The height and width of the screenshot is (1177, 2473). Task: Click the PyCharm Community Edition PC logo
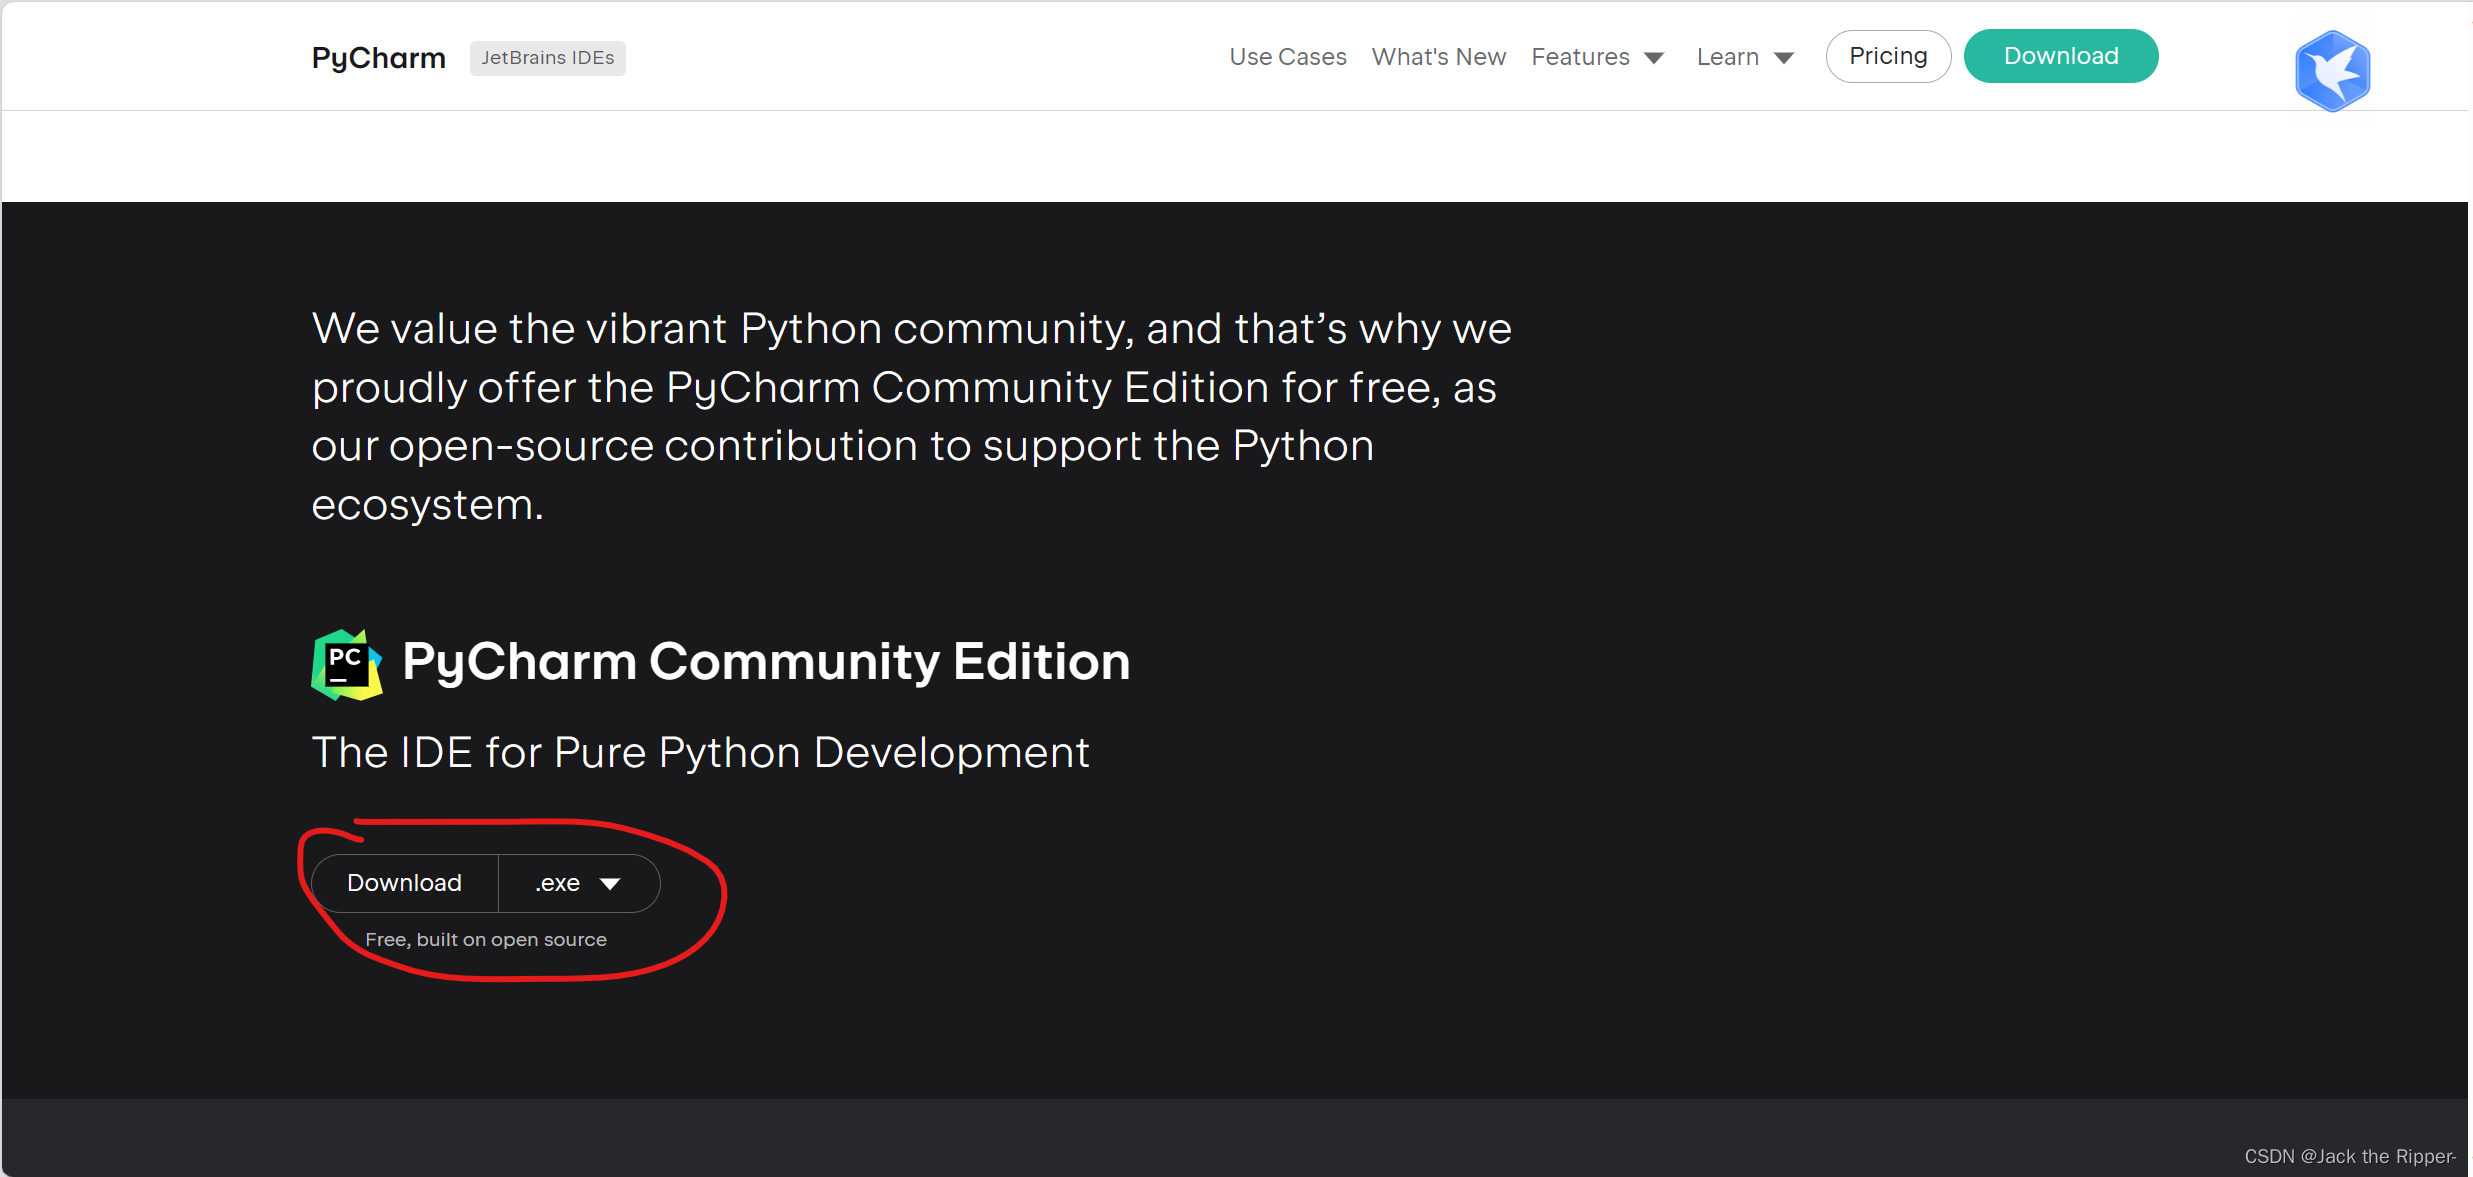click(x=346, y=664)
